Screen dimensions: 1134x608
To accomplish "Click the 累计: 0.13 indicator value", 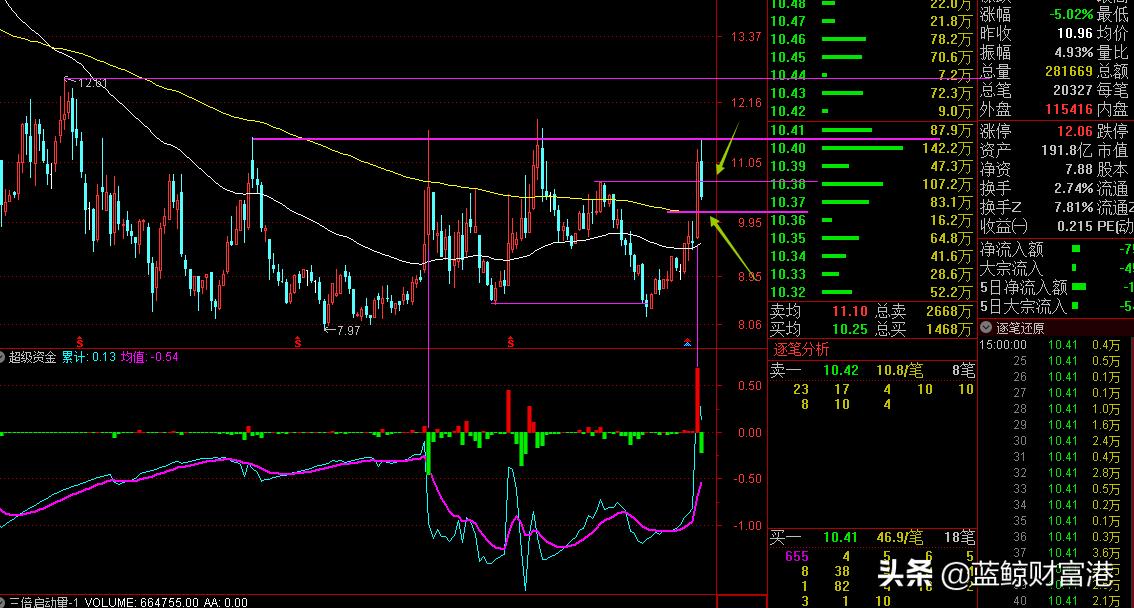I will pyautogui.click(x=88, y=357).
